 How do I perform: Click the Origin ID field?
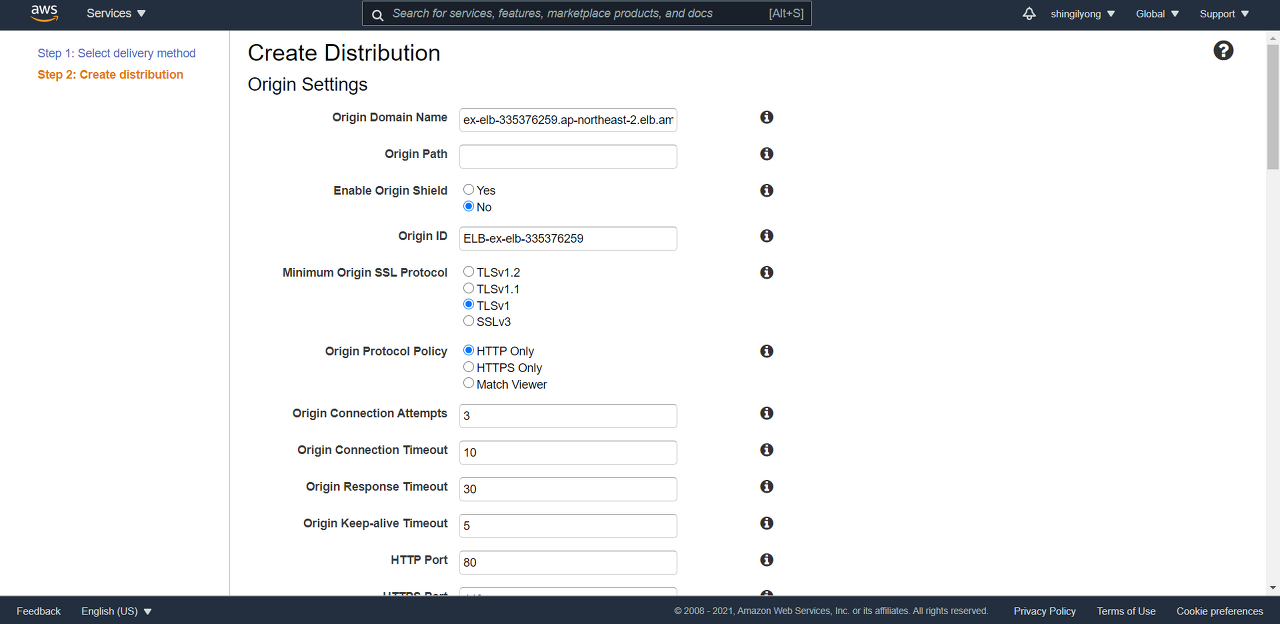568,239
